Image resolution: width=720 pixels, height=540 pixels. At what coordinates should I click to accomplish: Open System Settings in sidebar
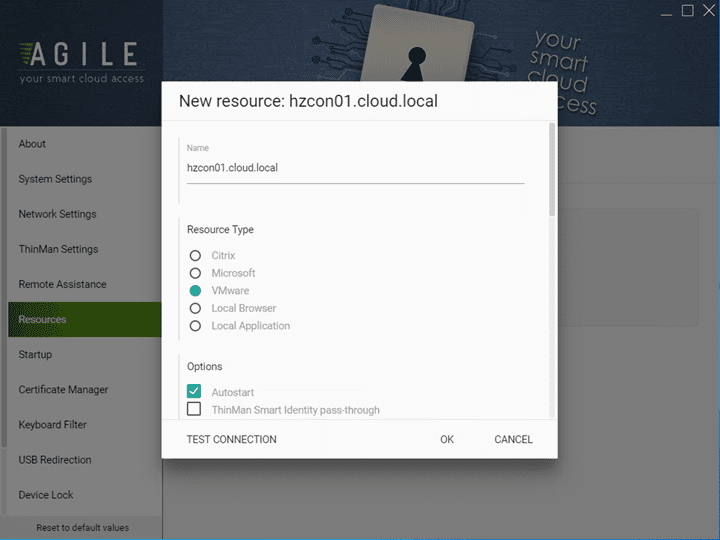coord(84,179)
